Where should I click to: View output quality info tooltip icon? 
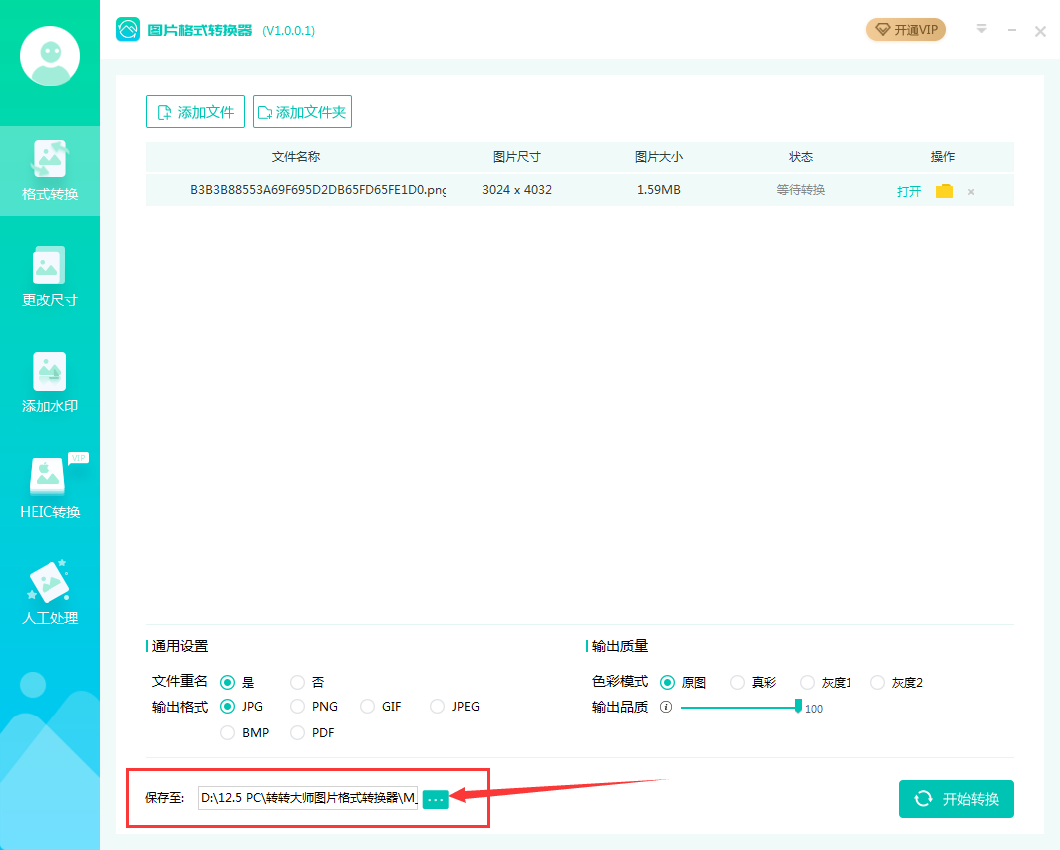pos(667,707)
